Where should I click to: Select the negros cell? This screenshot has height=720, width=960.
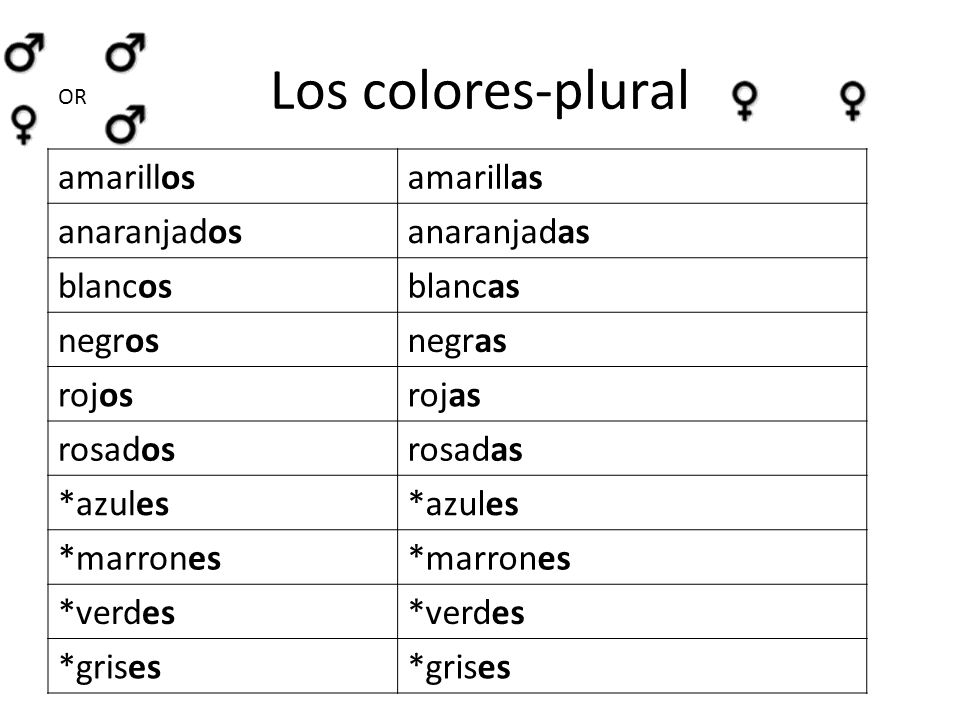223,340
